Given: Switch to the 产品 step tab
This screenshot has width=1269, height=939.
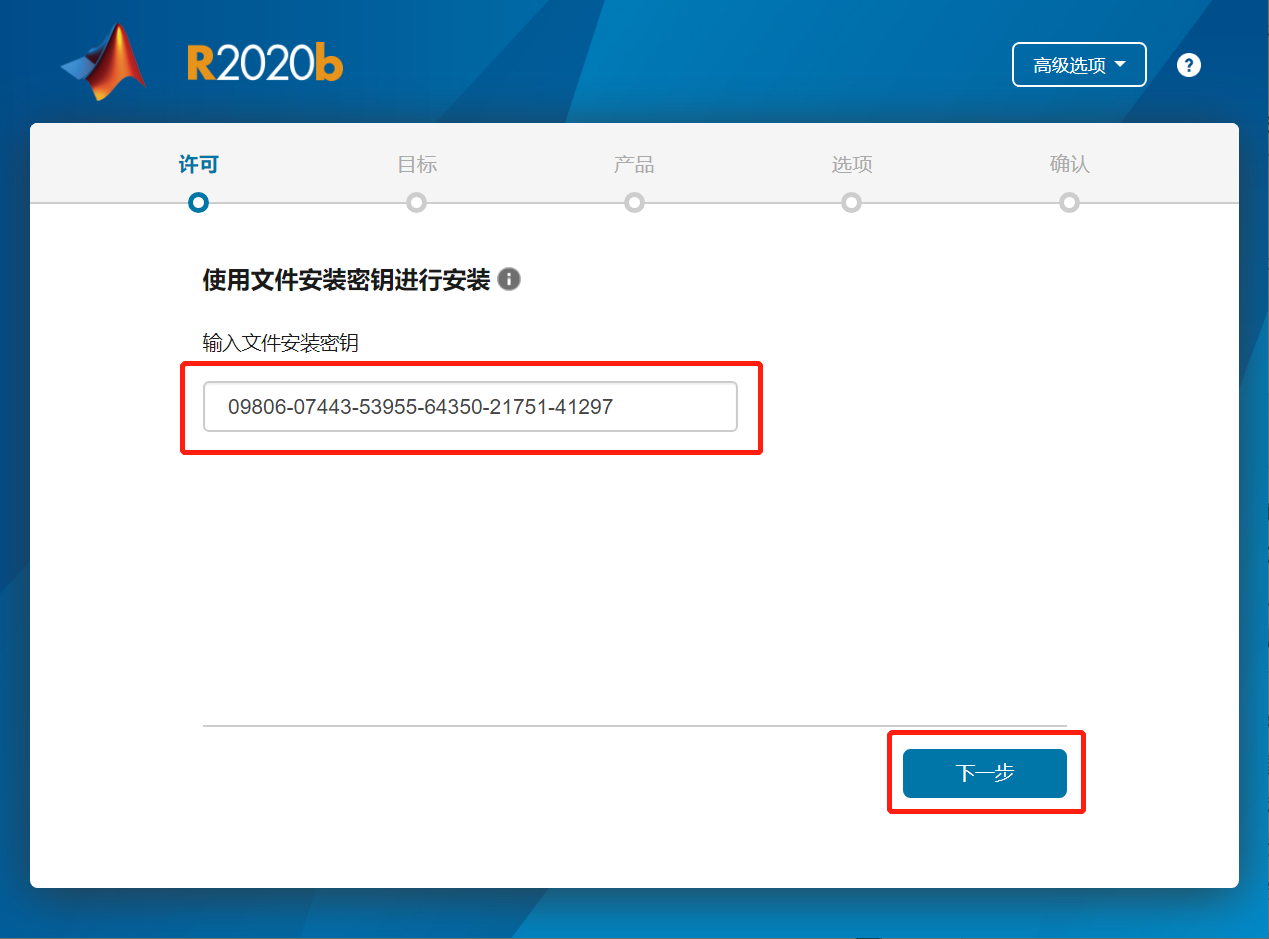Looking at the screenshot, I should (x=634, y=164).
